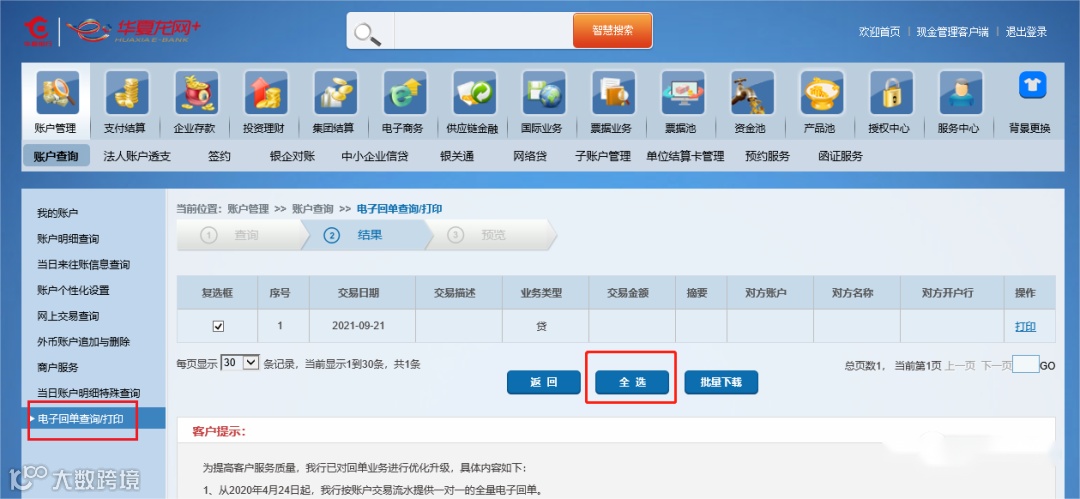Image resolution: width=1080 pixels, height=499 pixels.
Task: Open the records-per-page dropdown showing 30
Action: 240,363
